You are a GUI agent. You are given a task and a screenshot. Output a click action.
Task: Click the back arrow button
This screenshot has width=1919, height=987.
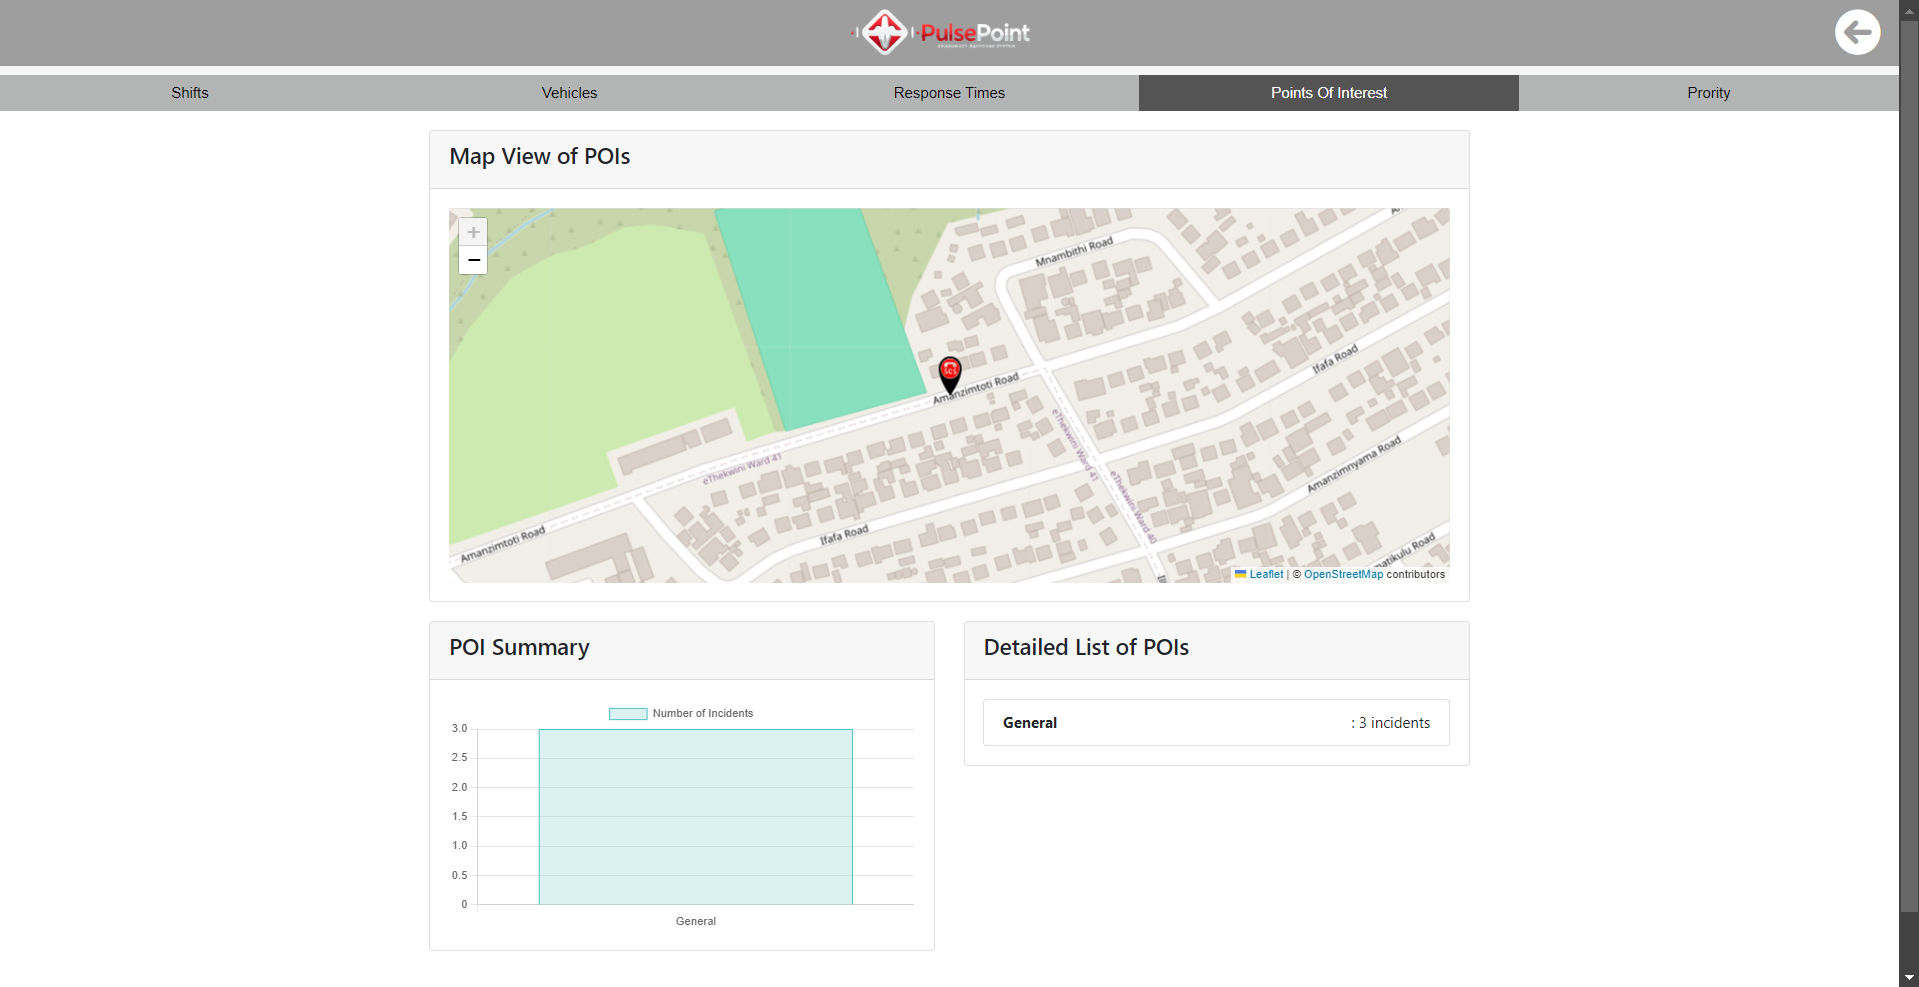point(1857,33)
